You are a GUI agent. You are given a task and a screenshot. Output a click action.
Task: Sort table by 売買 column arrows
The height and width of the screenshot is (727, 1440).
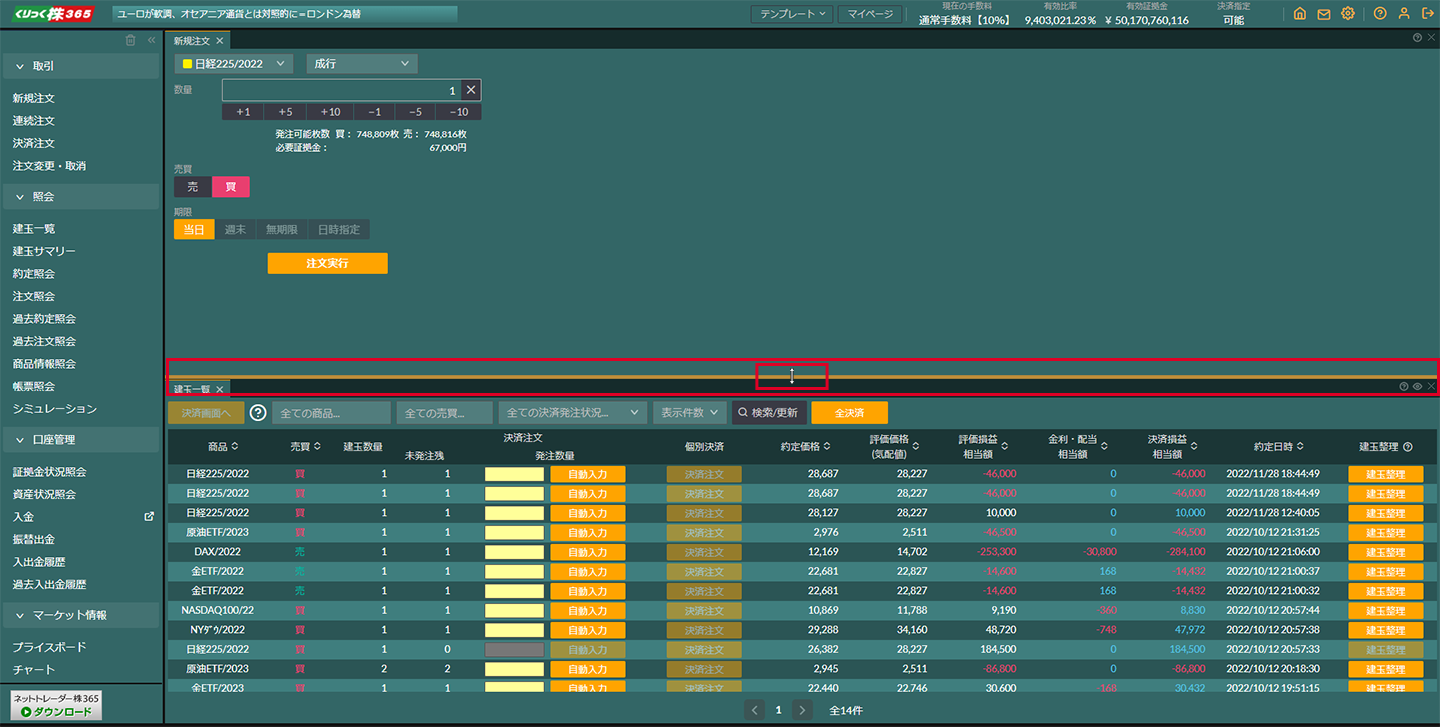click(x=317, y=447)
